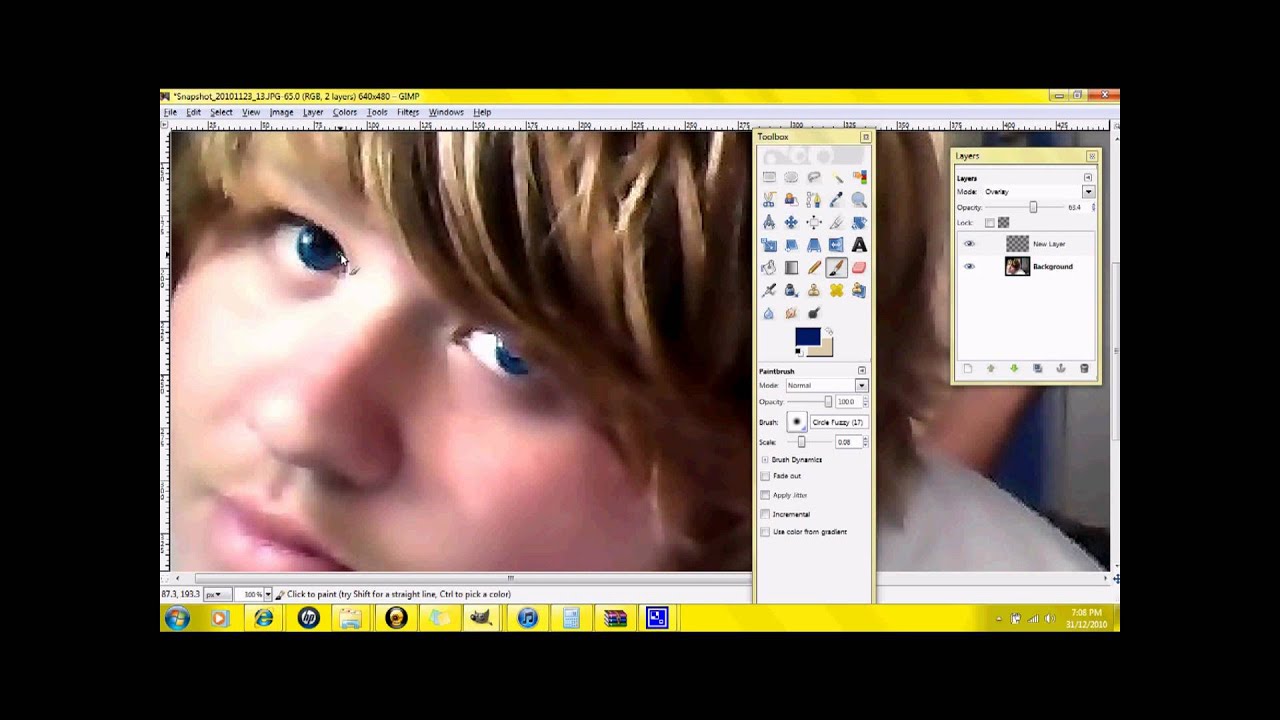Select the Scale tool

pos(769,245)
